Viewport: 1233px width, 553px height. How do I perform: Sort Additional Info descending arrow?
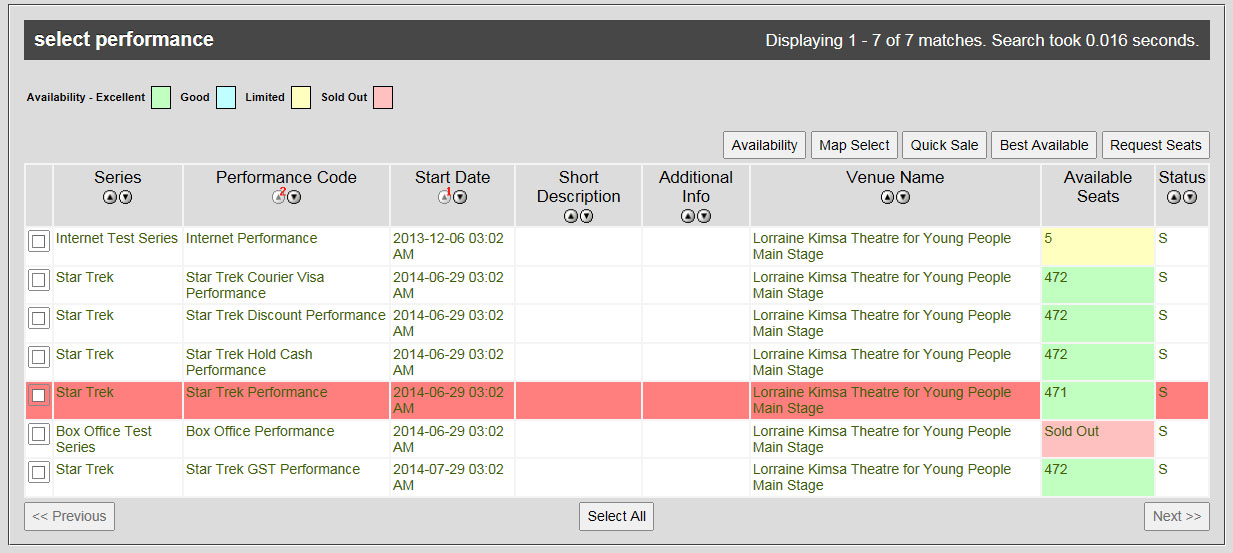click(x=704, y=216)
